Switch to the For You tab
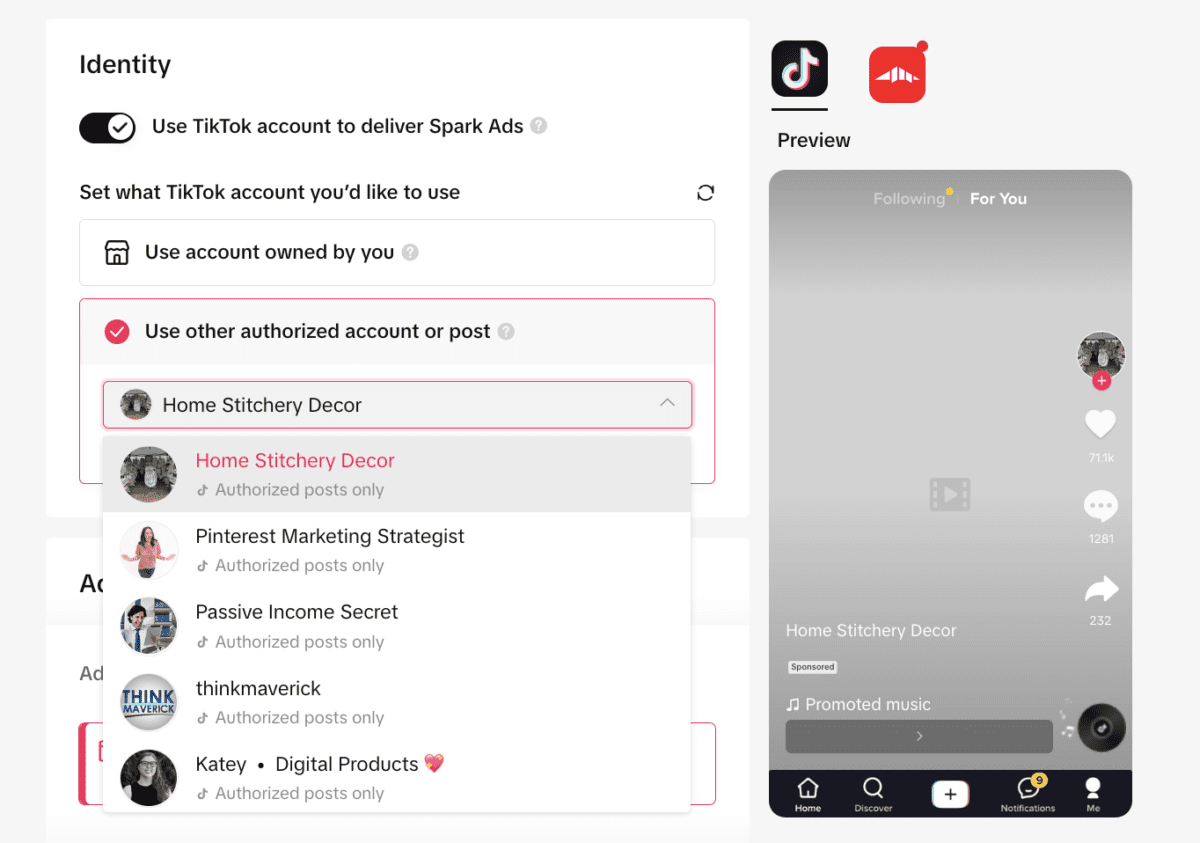Viewport: 1200px width, 843px height. (997, 198)
